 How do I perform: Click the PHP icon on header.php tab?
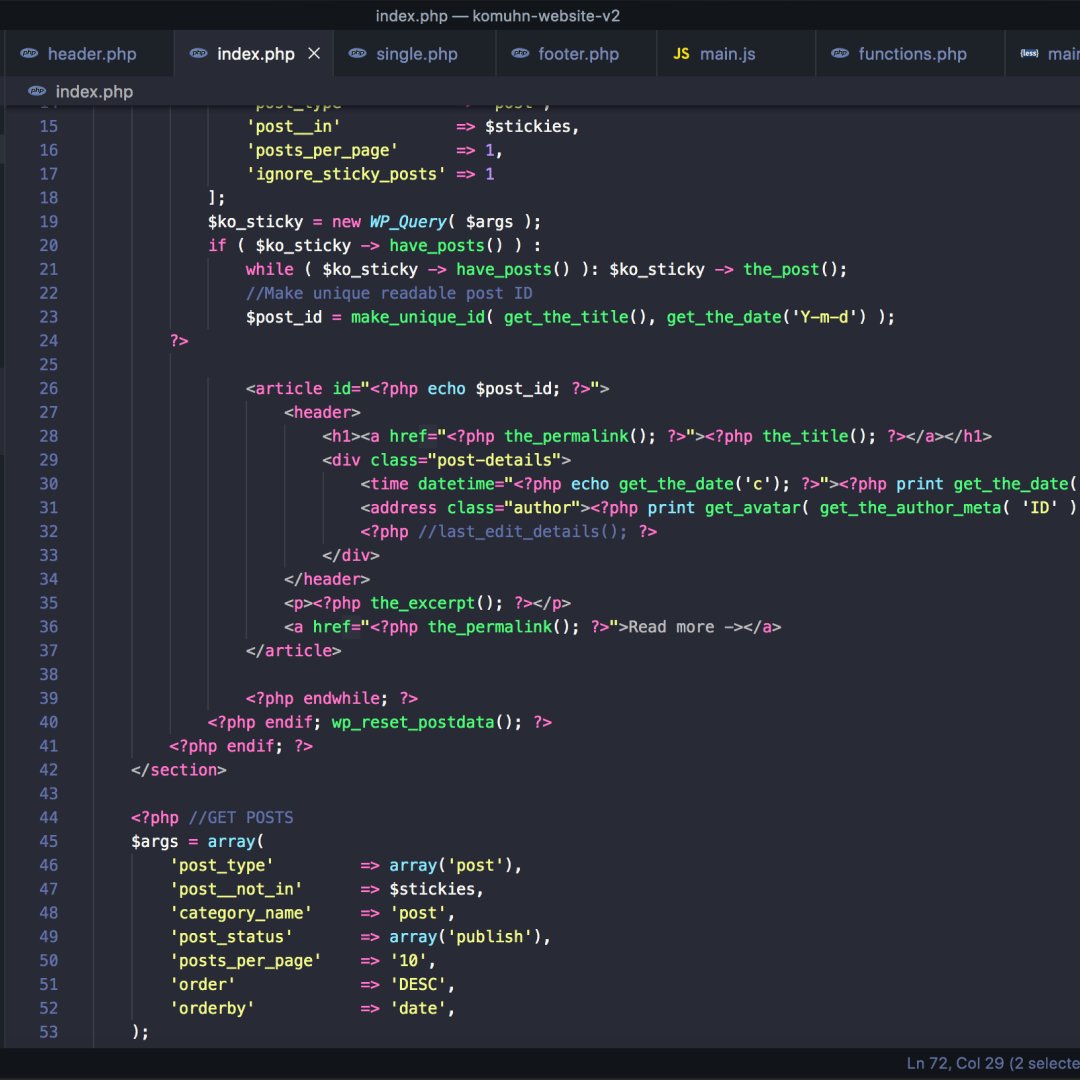[x=29, y=53]
